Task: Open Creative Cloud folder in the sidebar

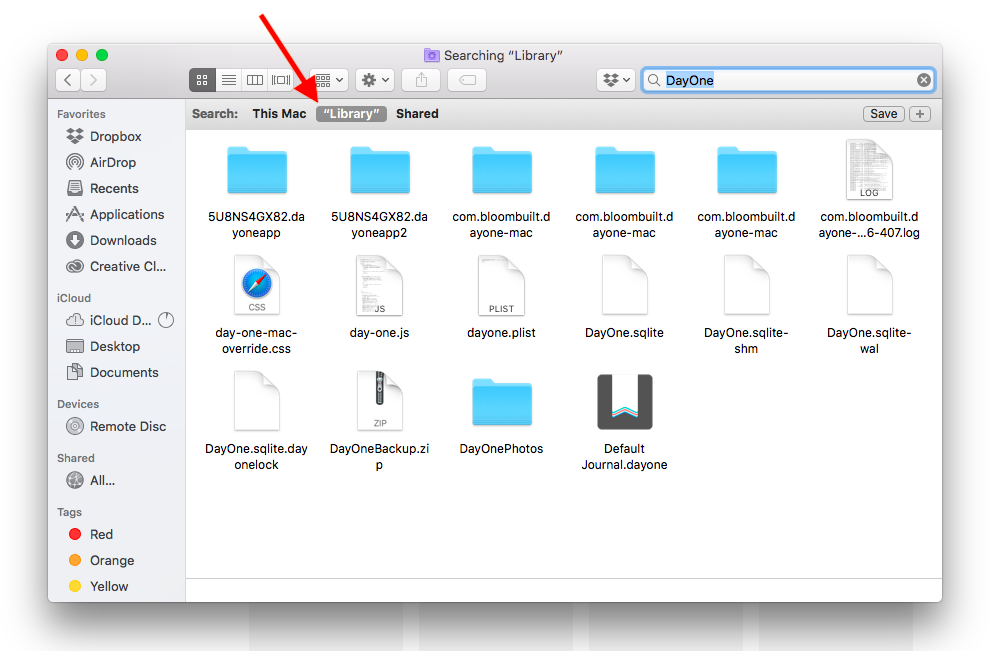Action: [x=116, y=266]
